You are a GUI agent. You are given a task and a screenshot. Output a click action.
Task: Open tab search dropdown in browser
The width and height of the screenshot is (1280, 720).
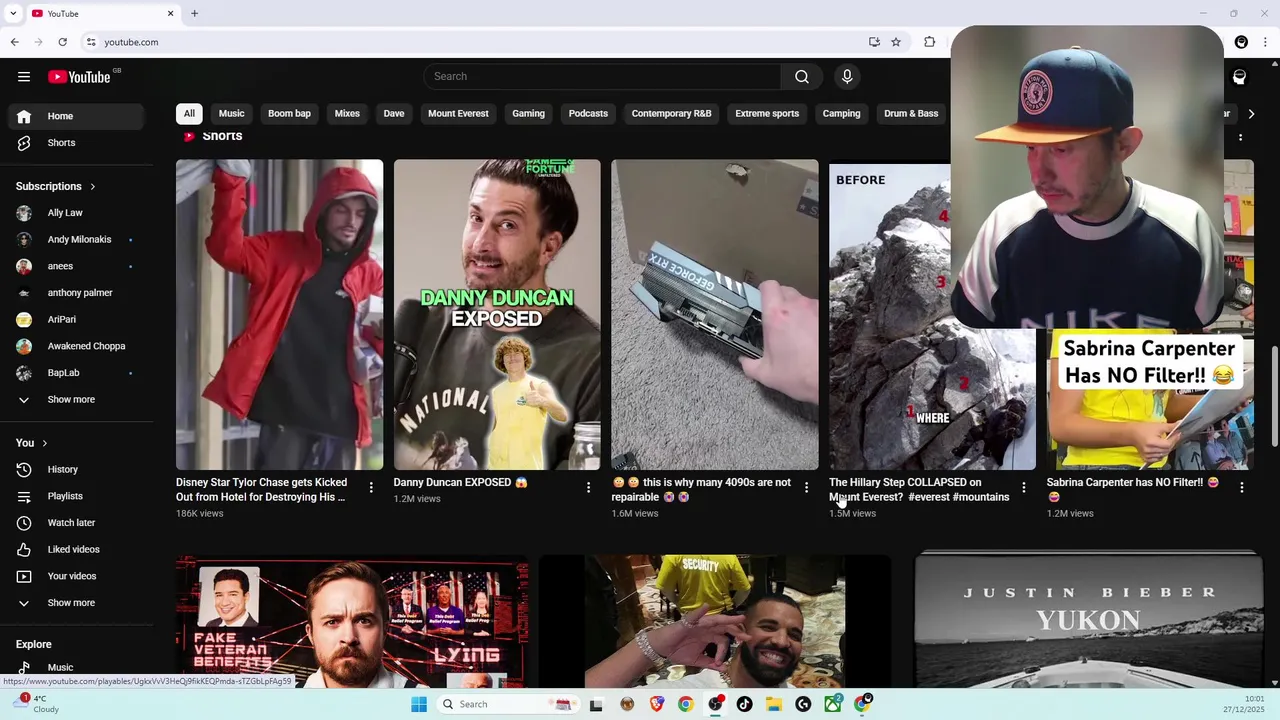tap(13, 13)
